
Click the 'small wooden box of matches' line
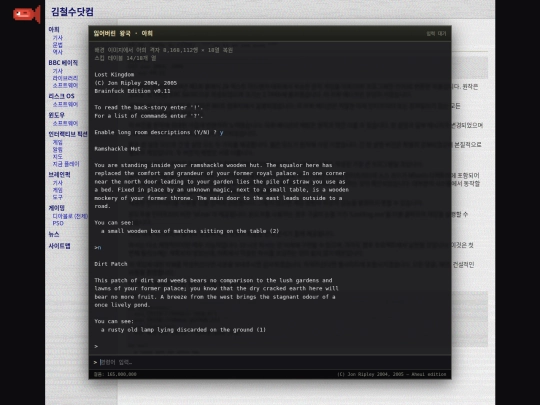click(x=190, y=231)
